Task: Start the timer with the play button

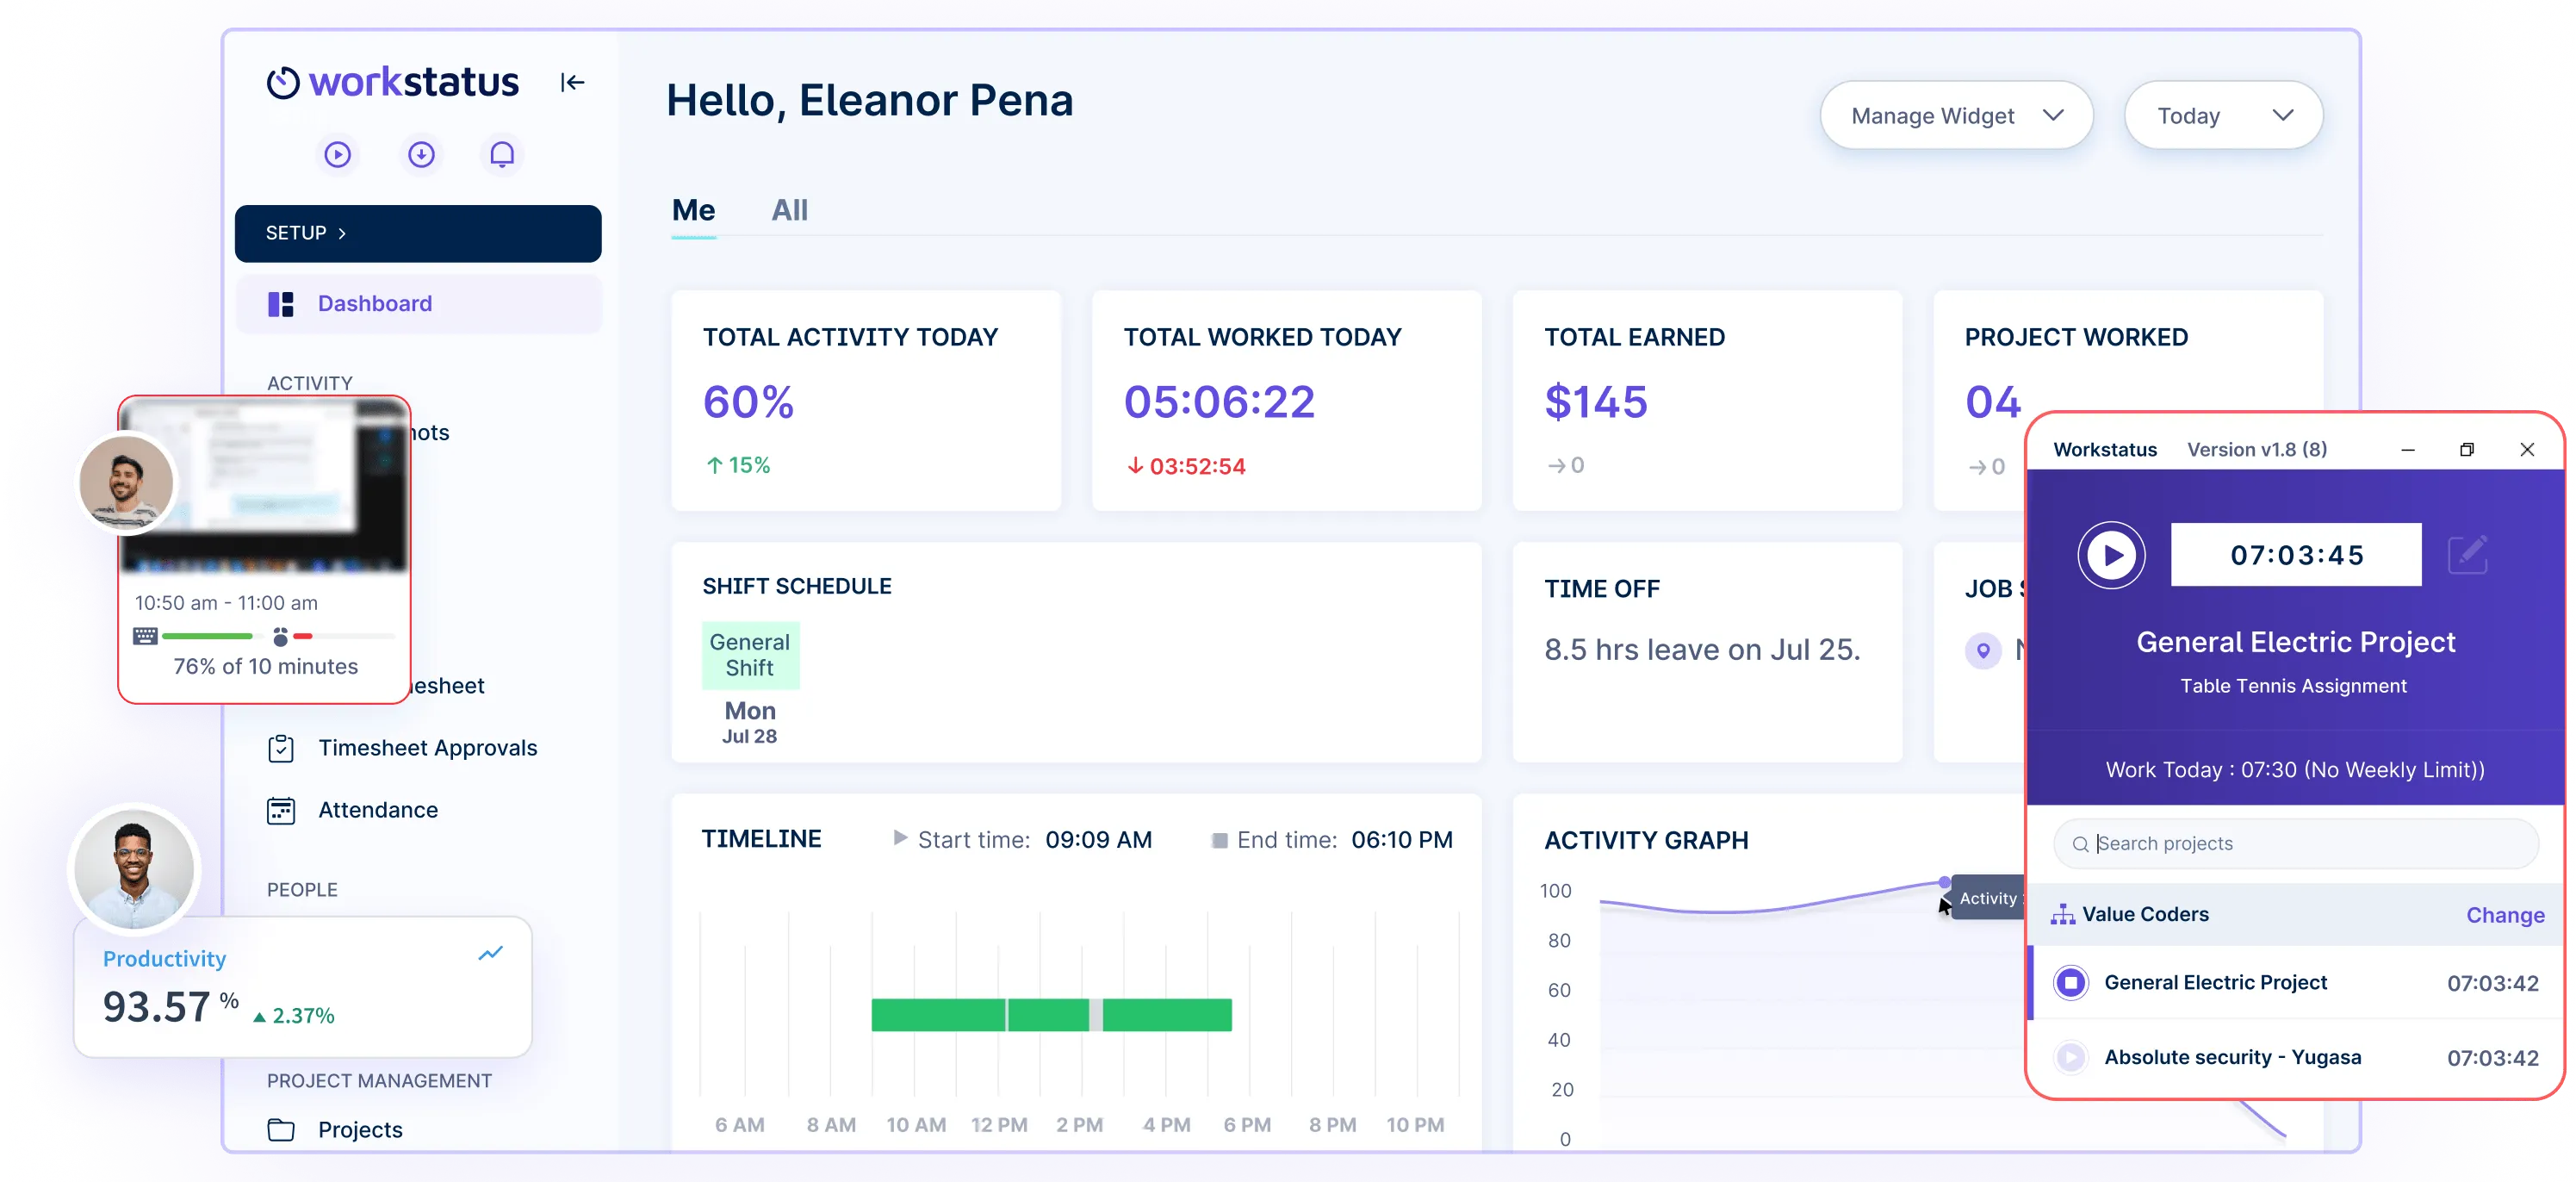Action: point(2112,554)
